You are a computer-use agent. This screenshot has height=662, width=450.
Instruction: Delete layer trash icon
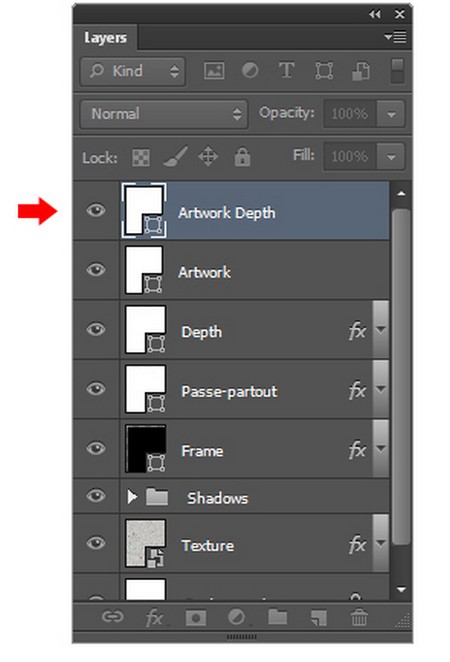click(x=359, y=617)
